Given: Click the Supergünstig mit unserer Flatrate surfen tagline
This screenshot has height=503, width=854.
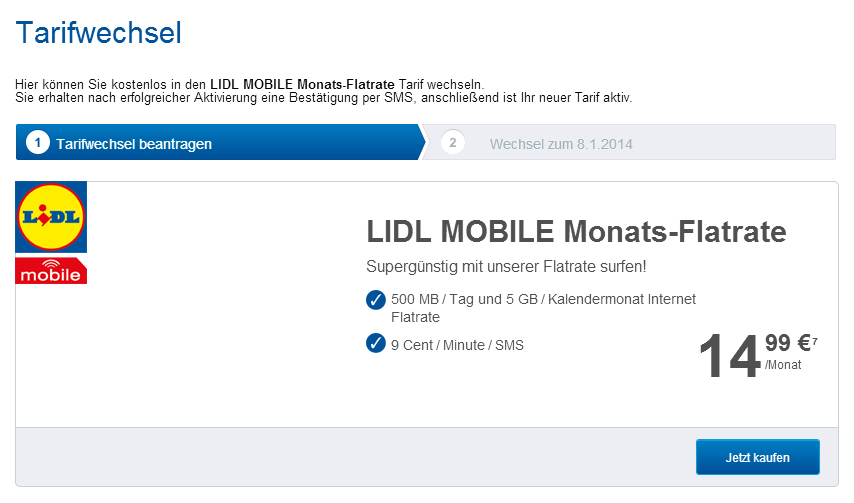Looking at the screenshot, I should [507, 266].
